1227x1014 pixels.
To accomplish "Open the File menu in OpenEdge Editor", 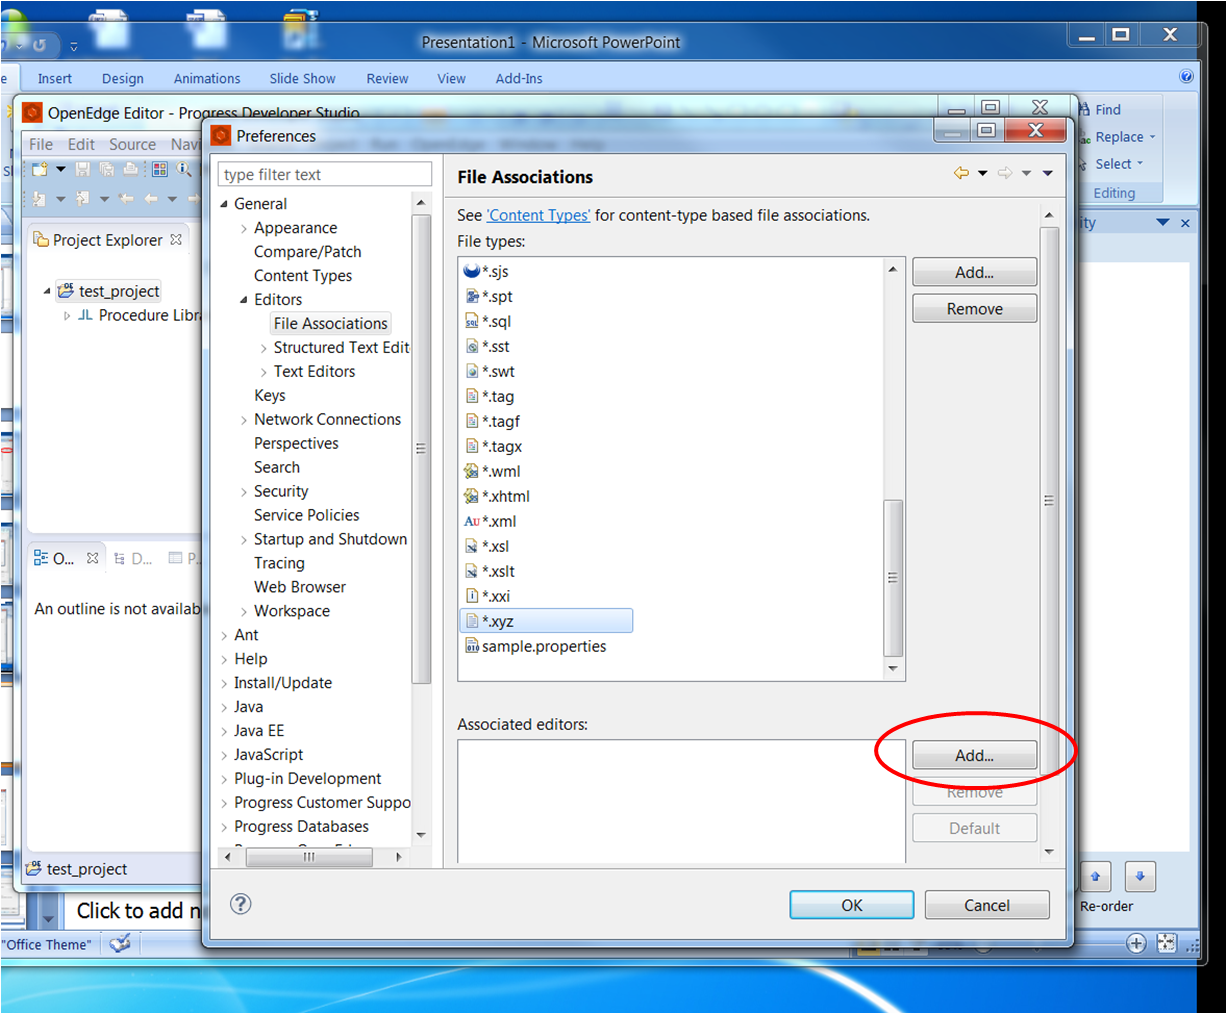I will (x=41, y=144).
